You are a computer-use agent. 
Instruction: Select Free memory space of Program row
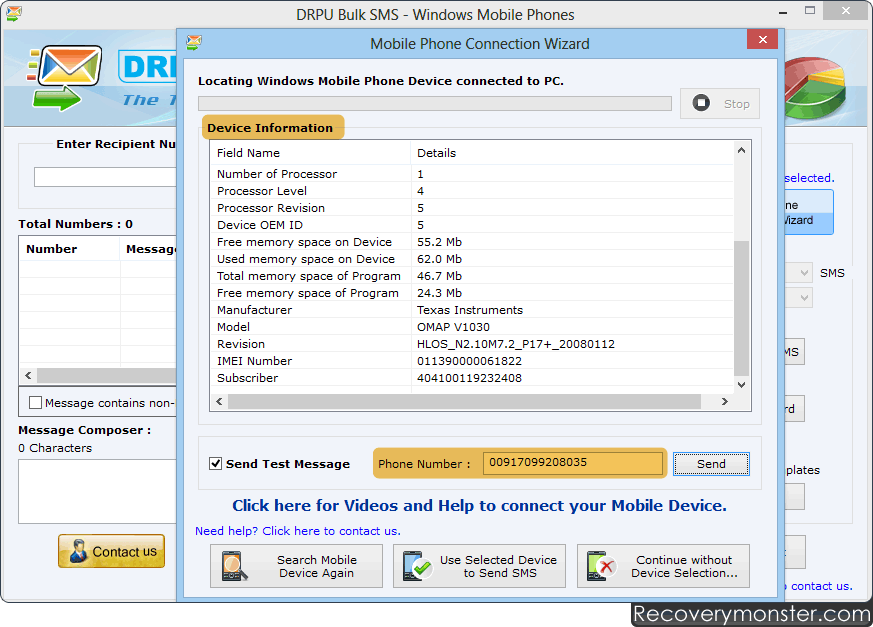[472, 293]
